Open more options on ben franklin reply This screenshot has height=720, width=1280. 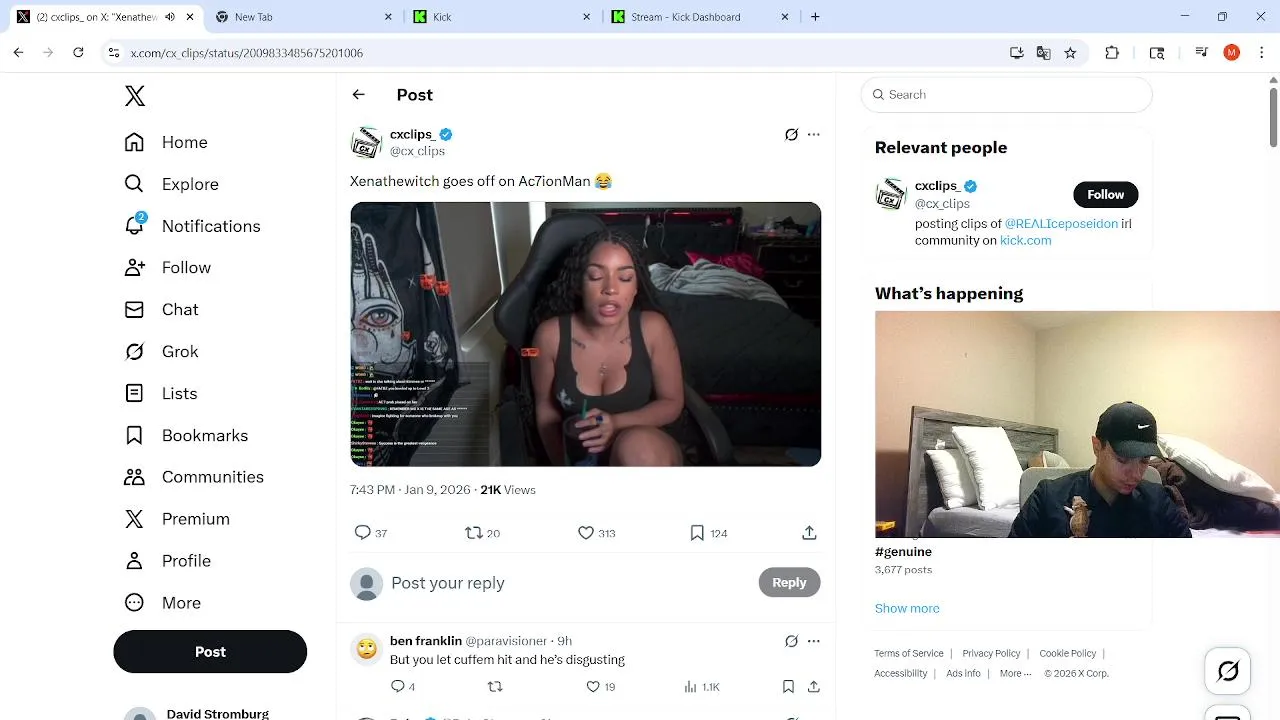click(813, 641)
